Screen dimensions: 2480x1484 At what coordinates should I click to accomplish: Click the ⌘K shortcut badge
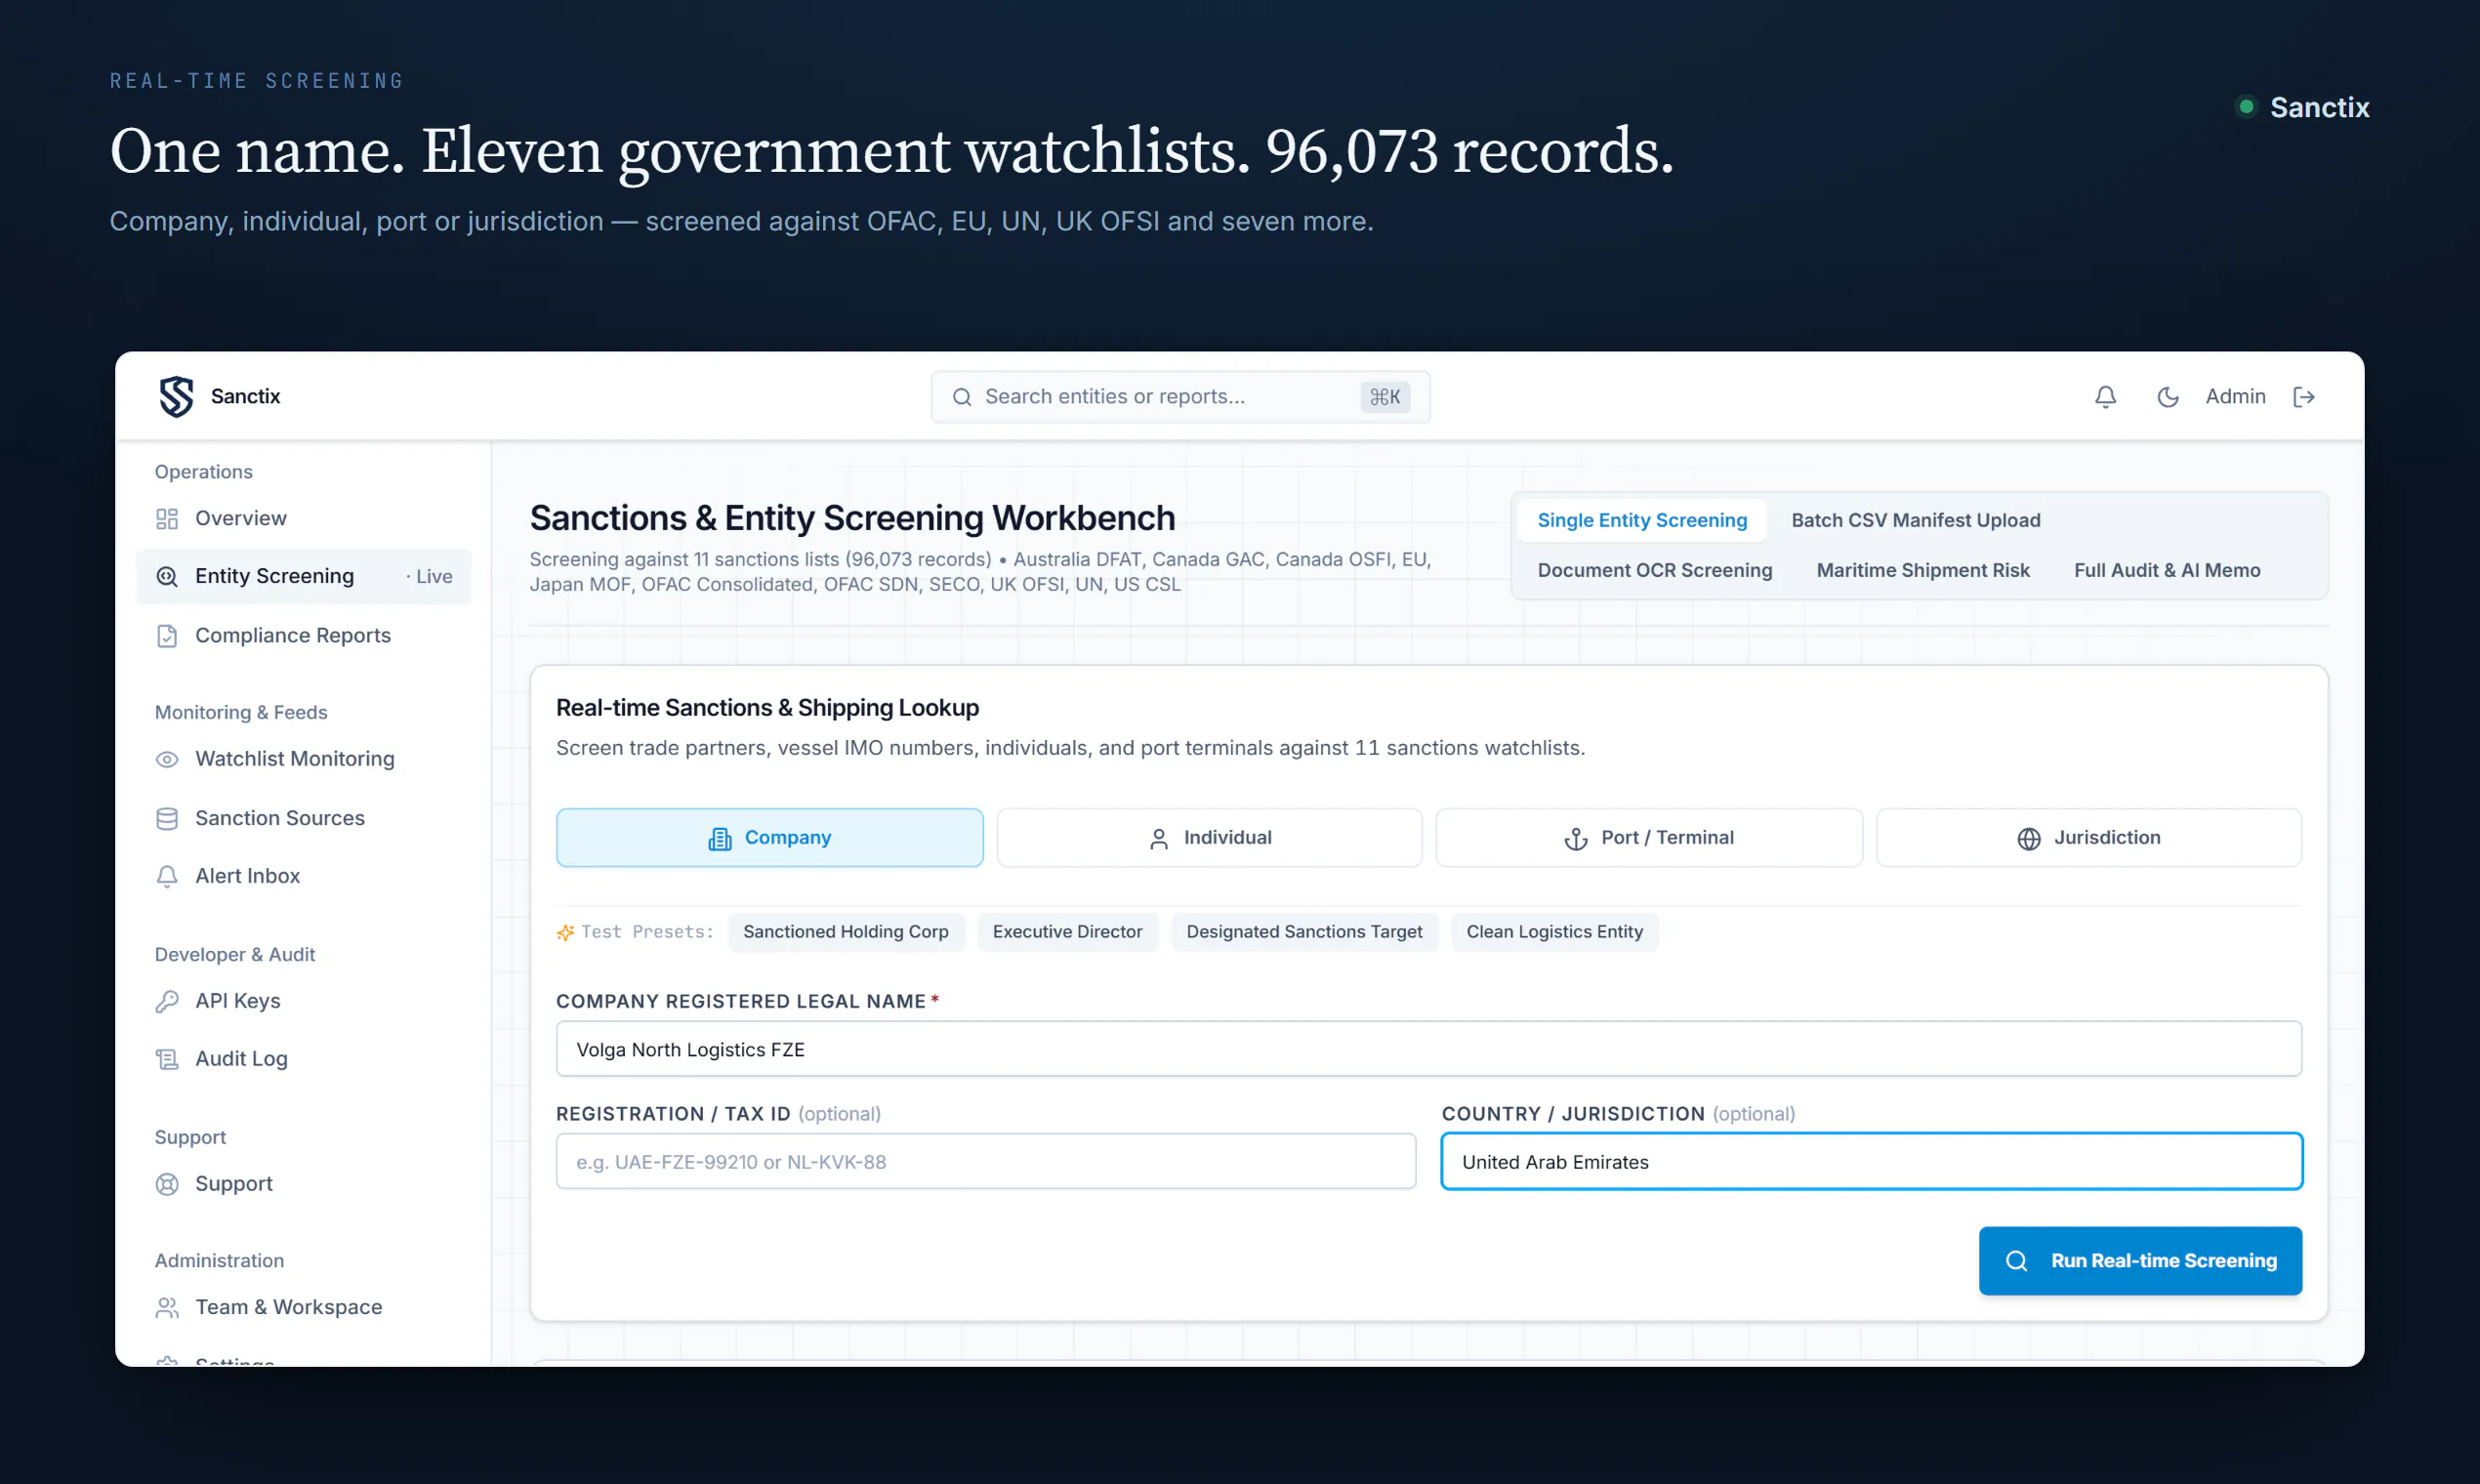(x=1385, y=397)
